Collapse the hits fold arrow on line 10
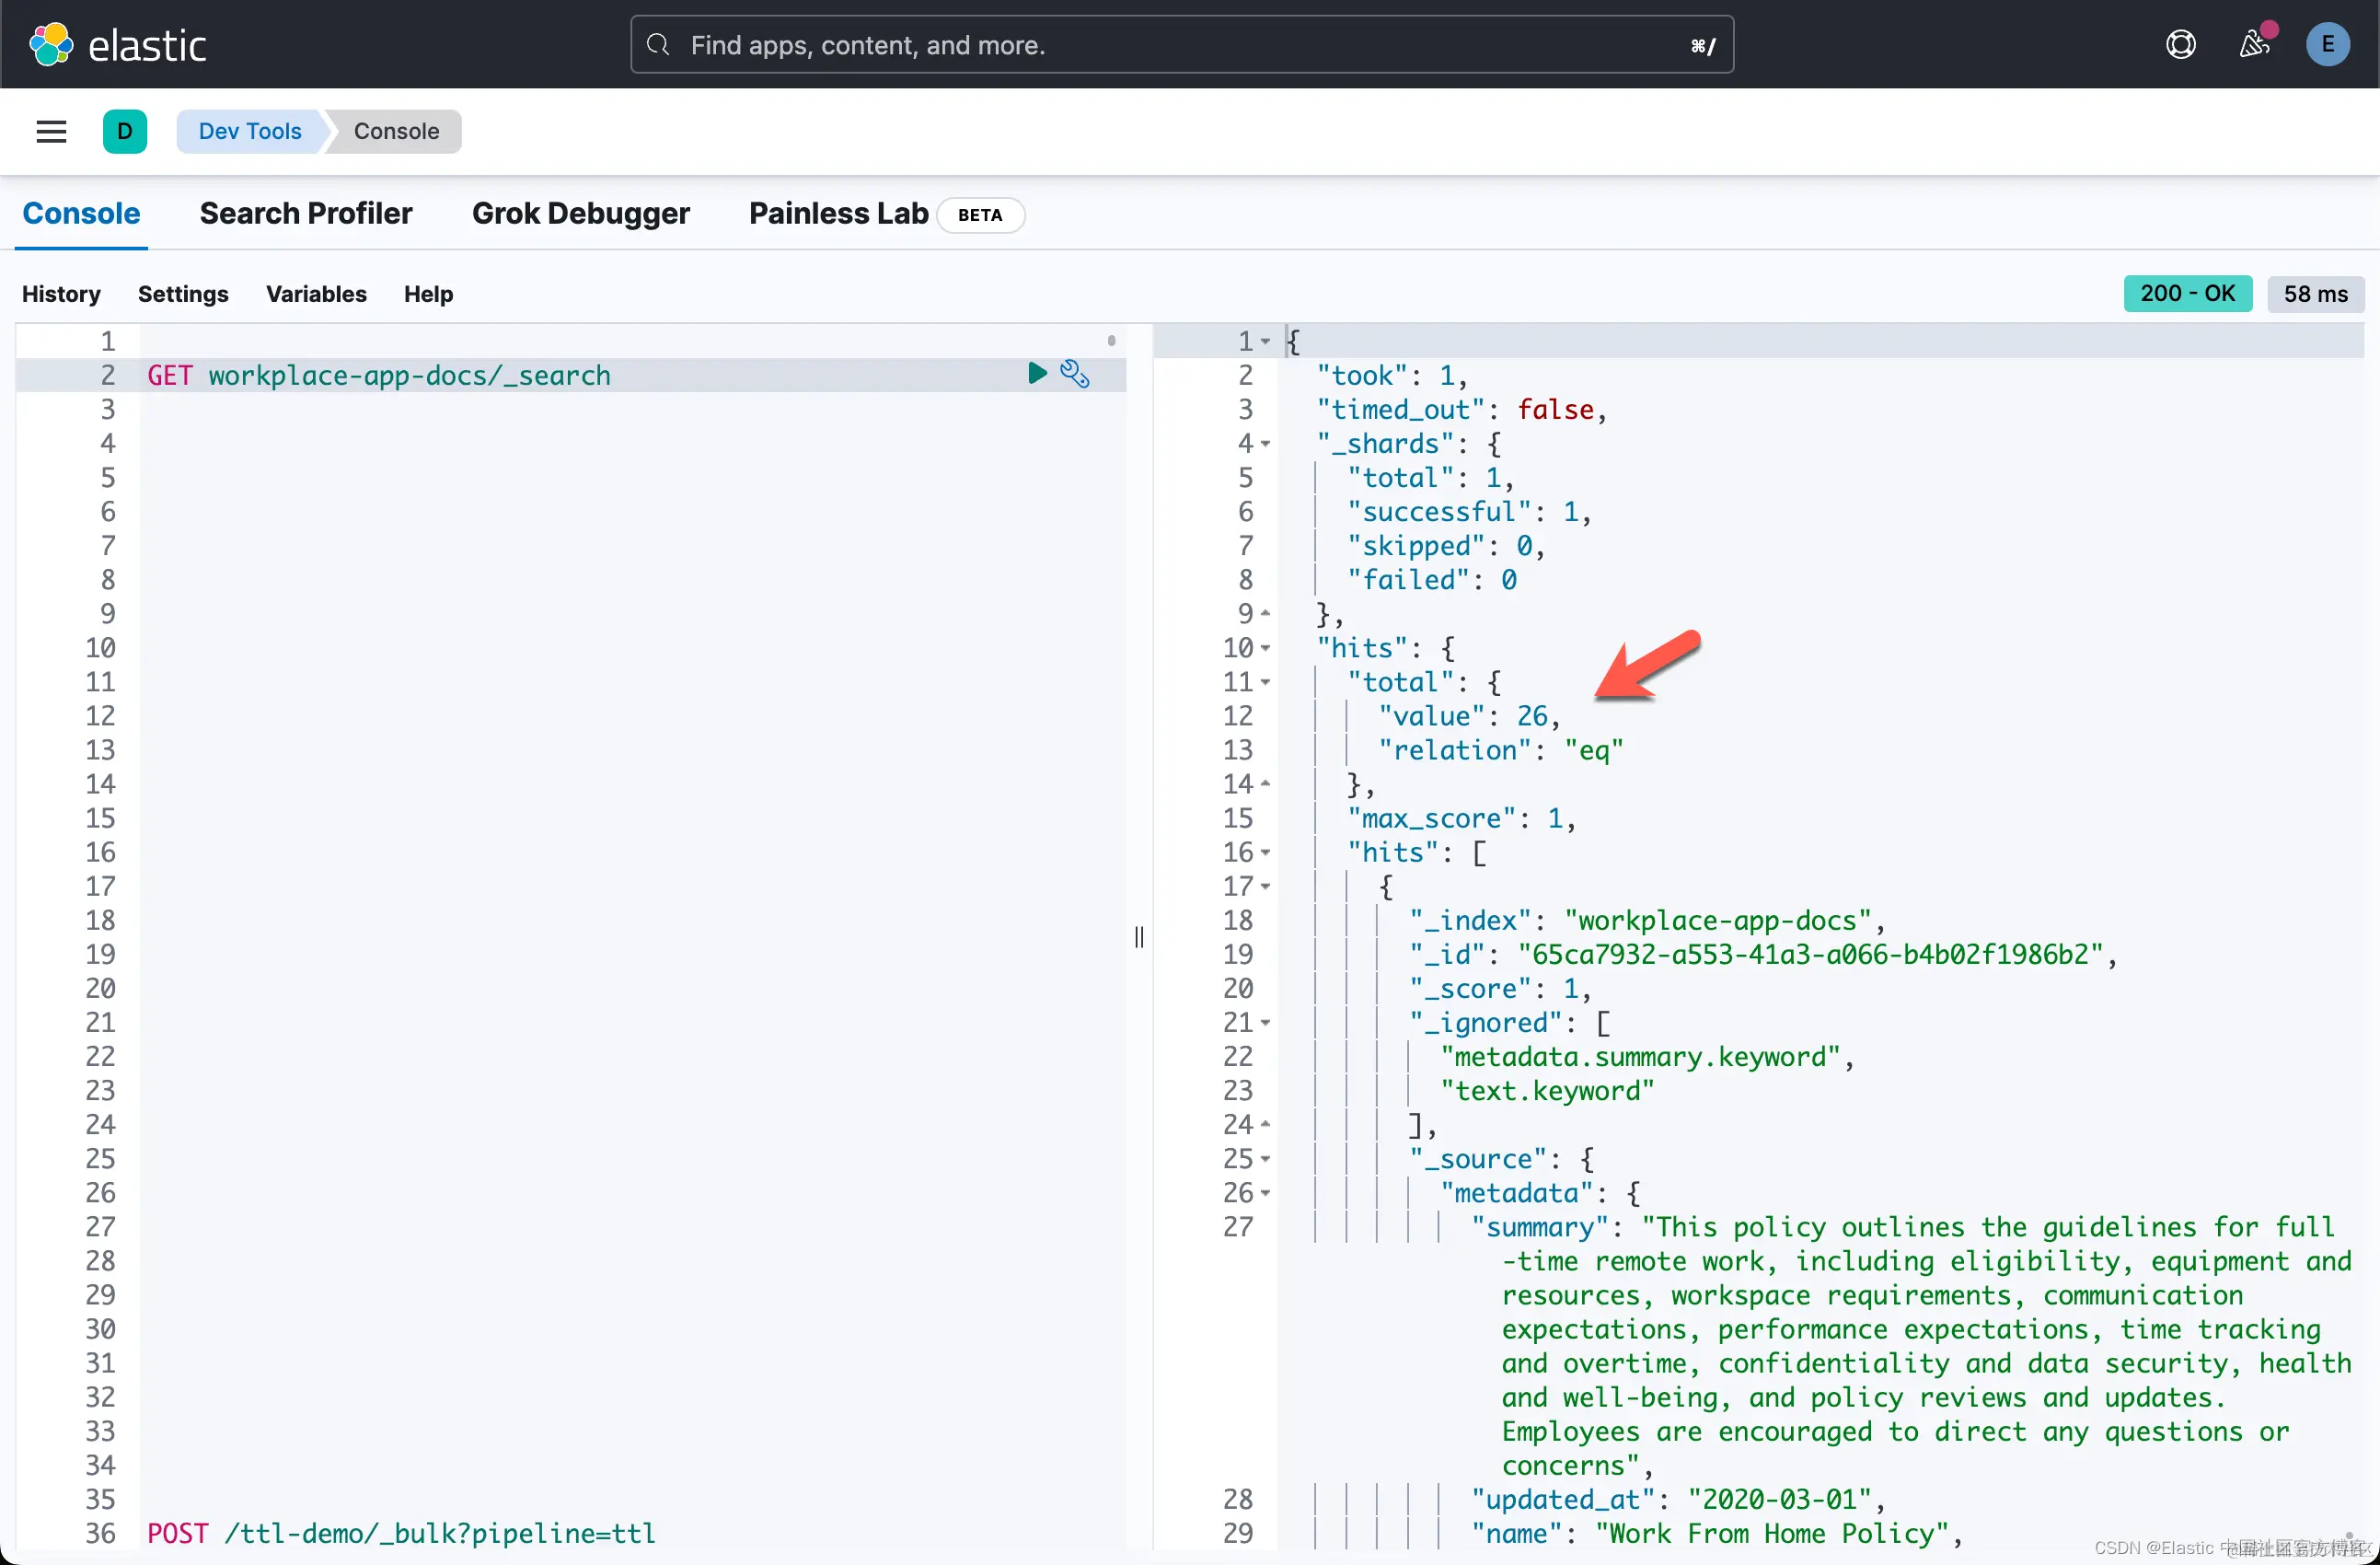Viewport: 2380px width, 1565px height. (1265, 649)
